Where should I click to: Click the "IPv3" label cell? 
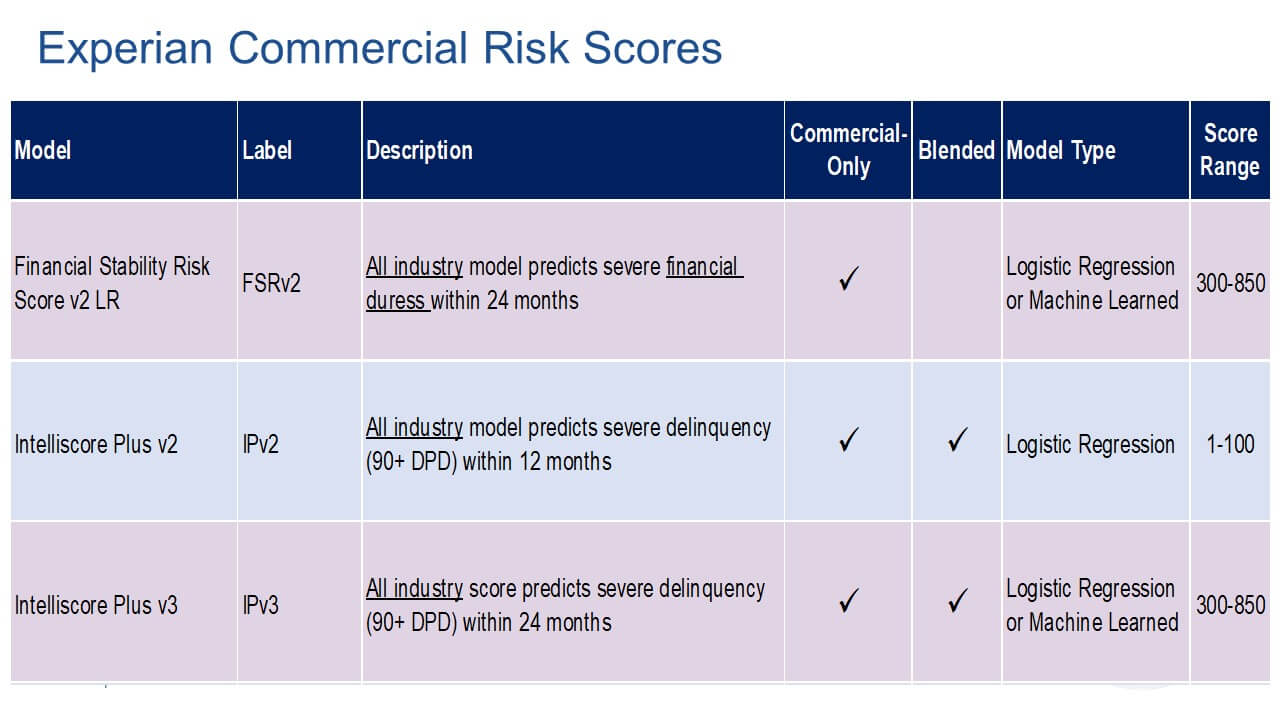(260, 605)
